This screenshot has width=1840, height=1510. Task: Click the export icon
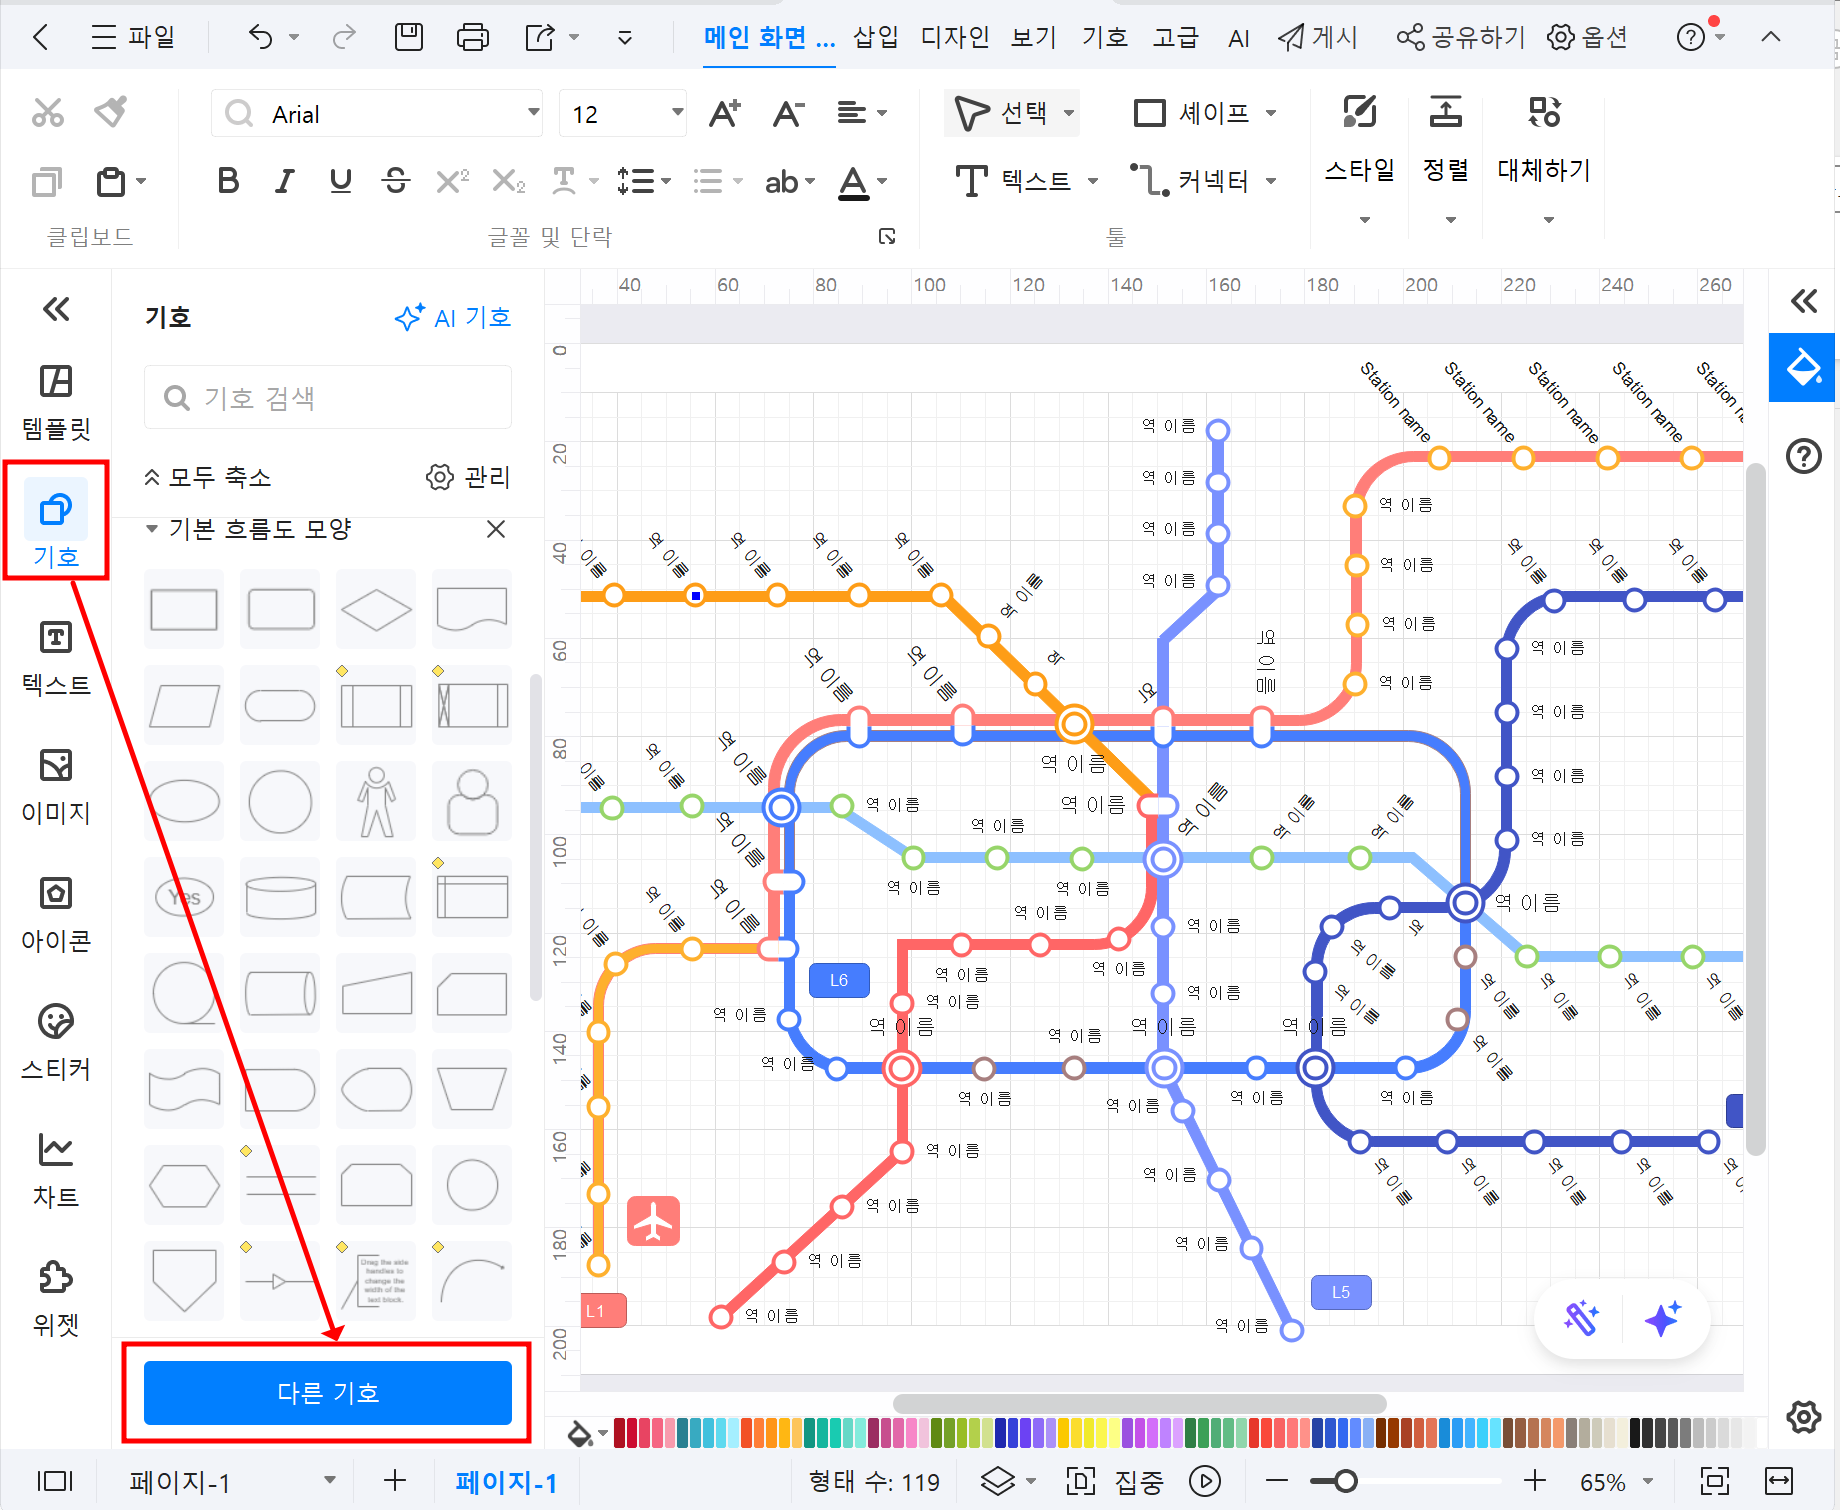pyautogui.click(x=540, y=38)
